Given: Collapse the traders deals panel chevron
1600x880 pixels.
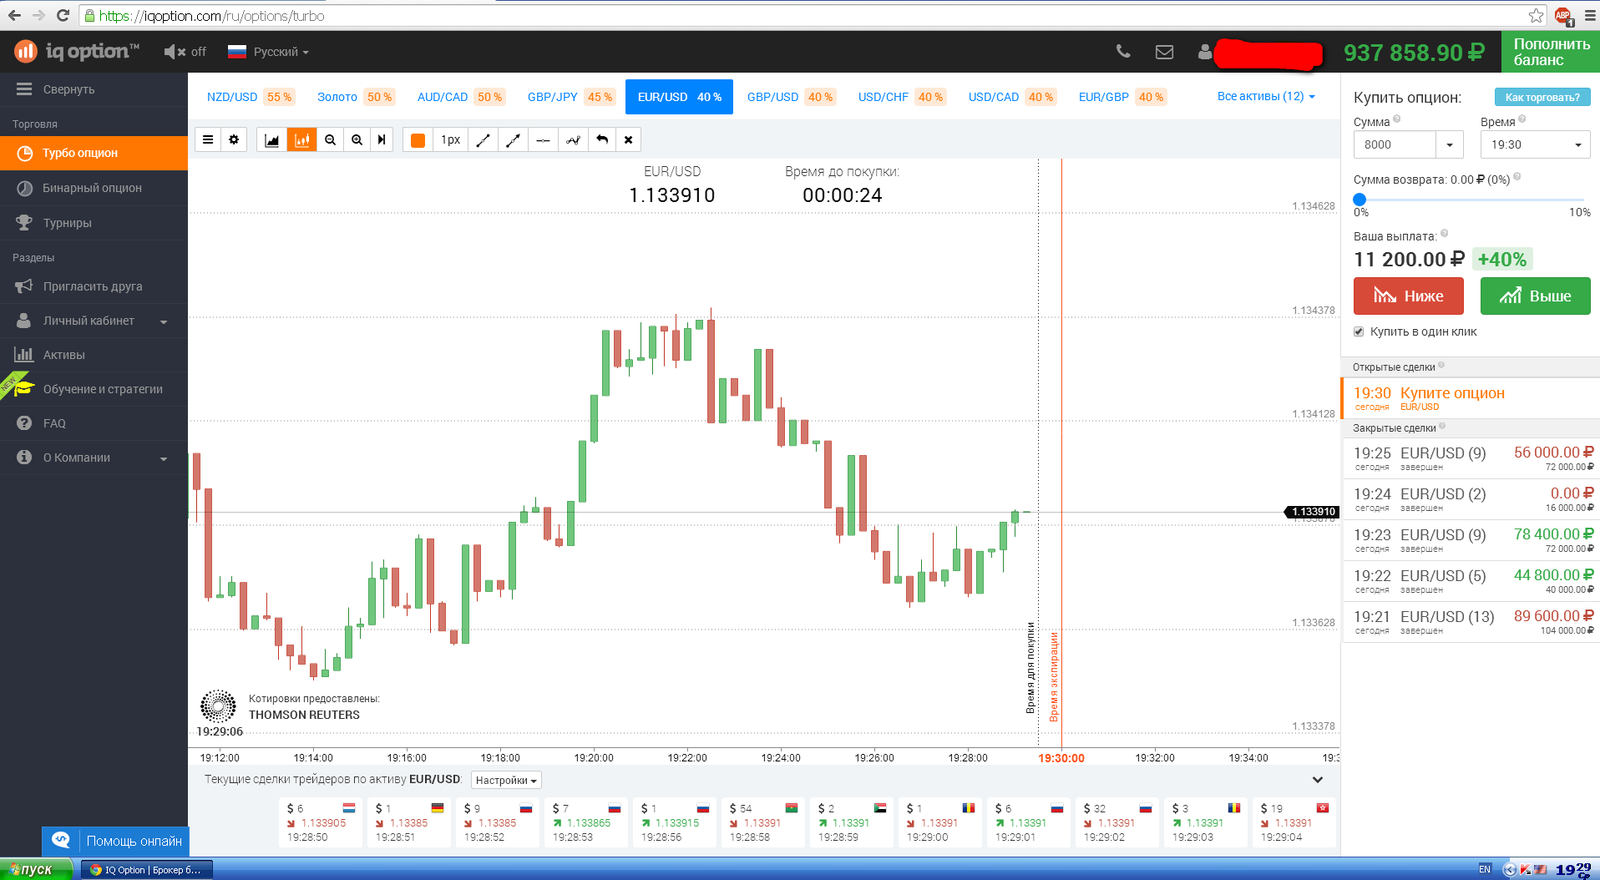Looking at the screenshot, I should click(1317, 780).
